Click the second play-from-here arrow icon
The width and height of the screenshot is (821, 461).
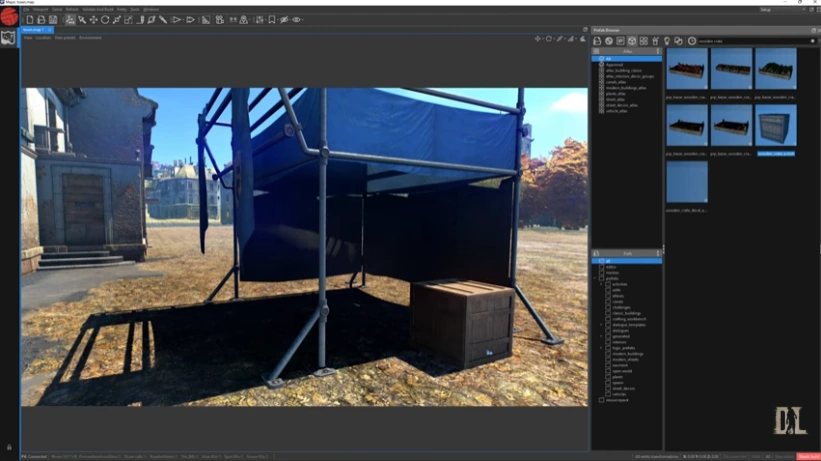(191, 20)
